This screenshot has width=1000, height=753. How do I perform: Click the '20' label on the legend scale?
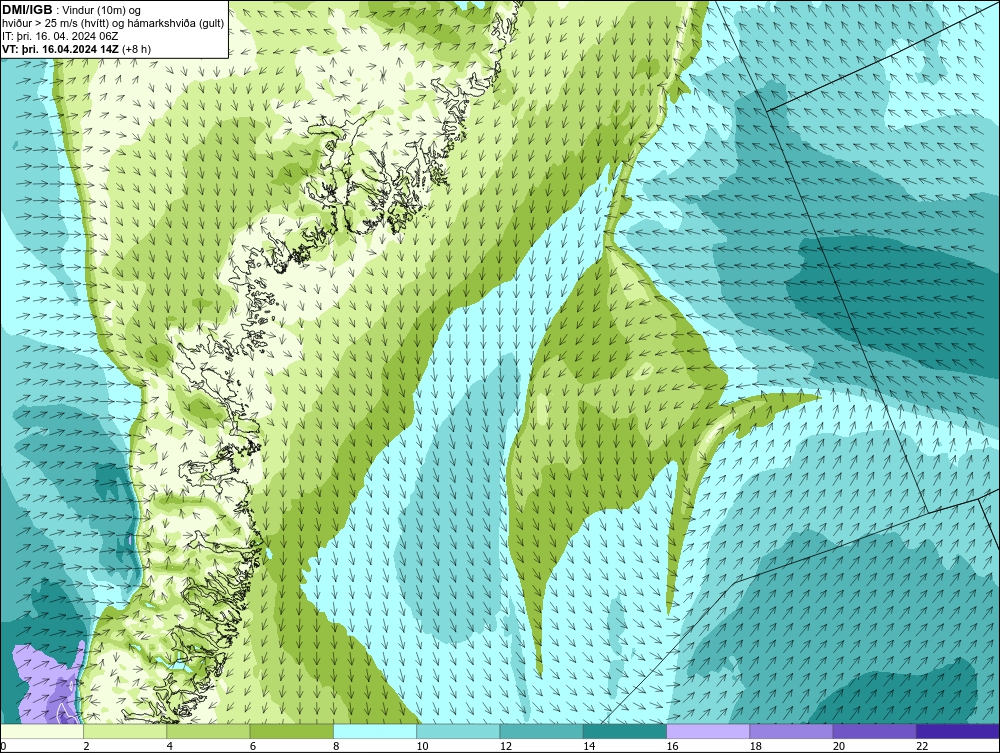tap(839, 747)
